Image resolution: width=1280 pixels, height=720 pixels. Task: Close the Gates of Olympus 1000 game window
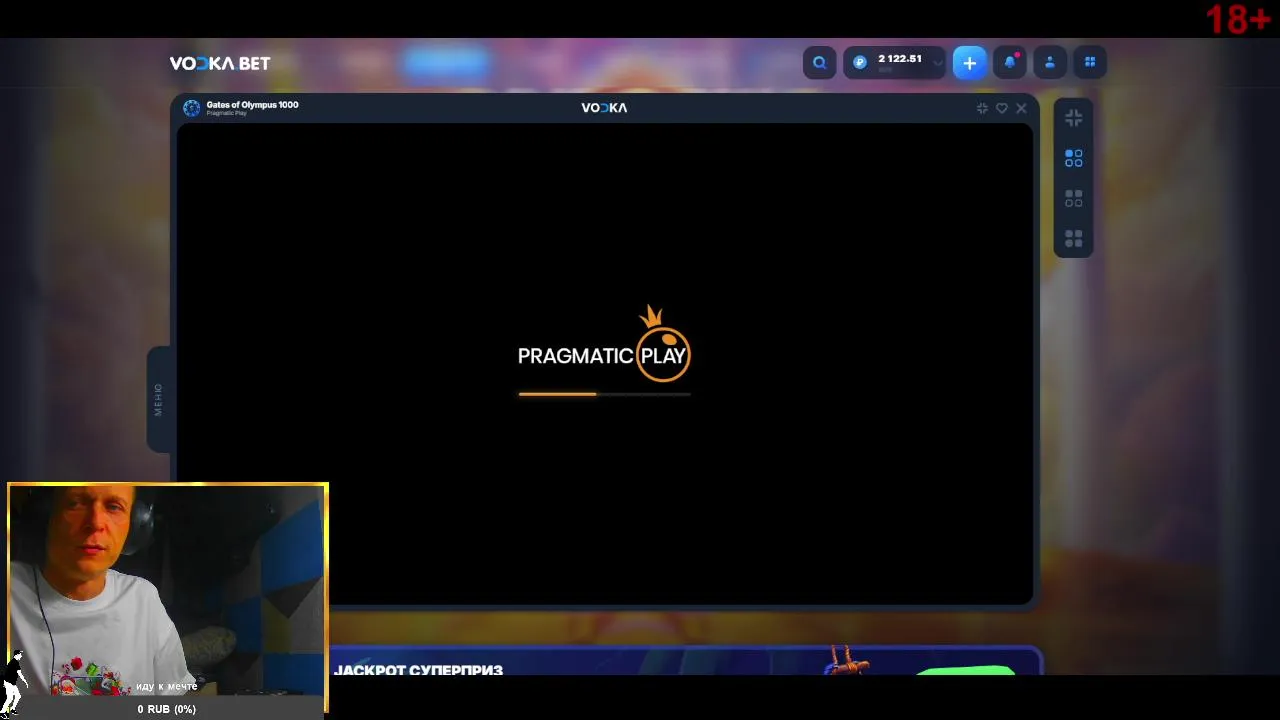coord(1021,108)
